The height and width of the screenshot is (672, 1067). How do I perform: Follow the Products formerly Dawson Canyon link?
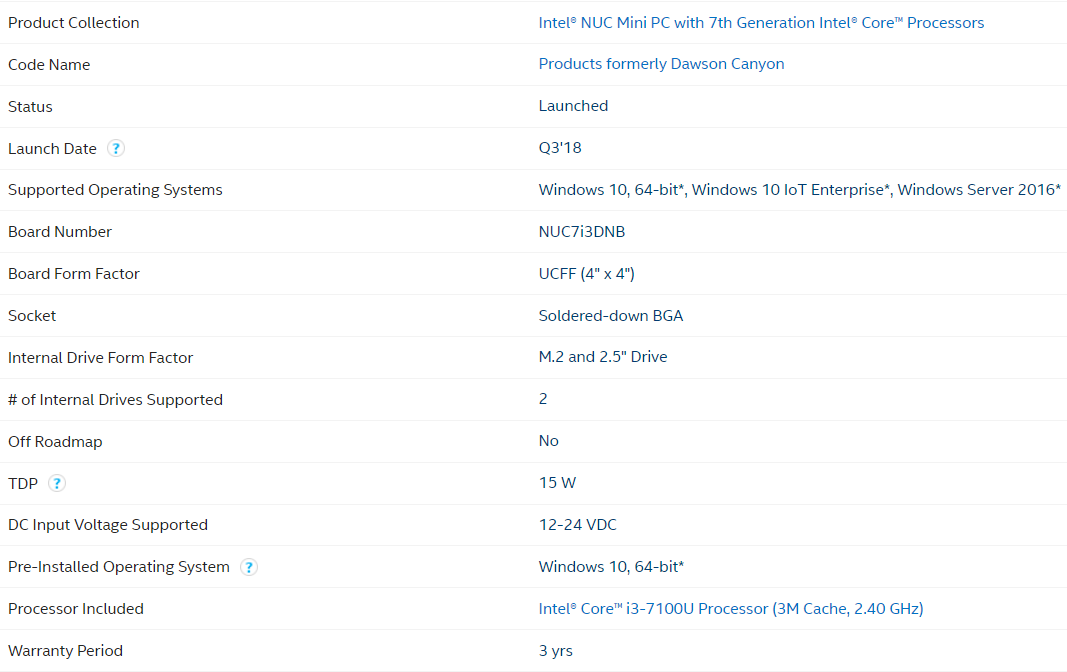(661, 64)
